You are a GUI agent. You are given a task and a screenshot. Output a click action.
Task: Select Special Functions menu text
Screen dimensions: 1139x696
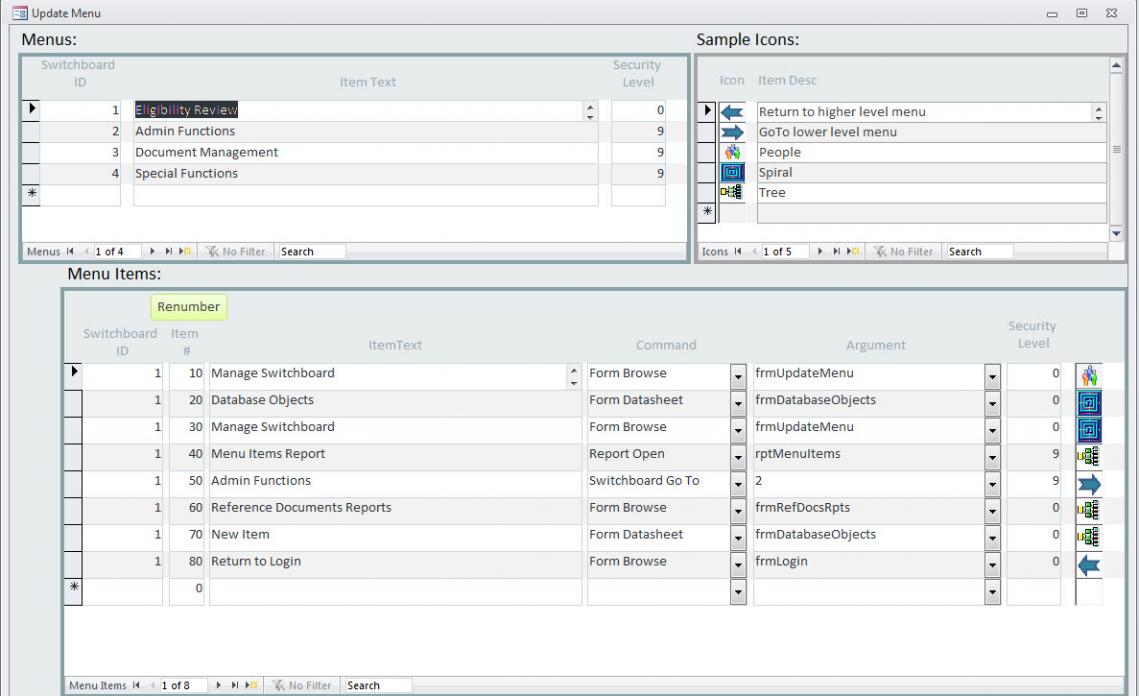point(187,174)
